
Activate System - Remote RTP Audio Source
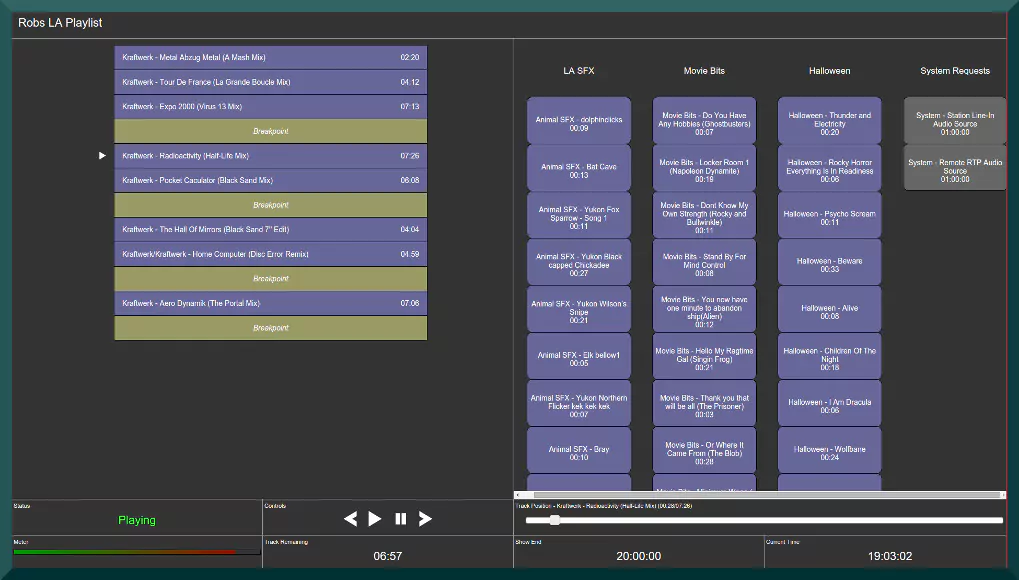pos(955,168)
